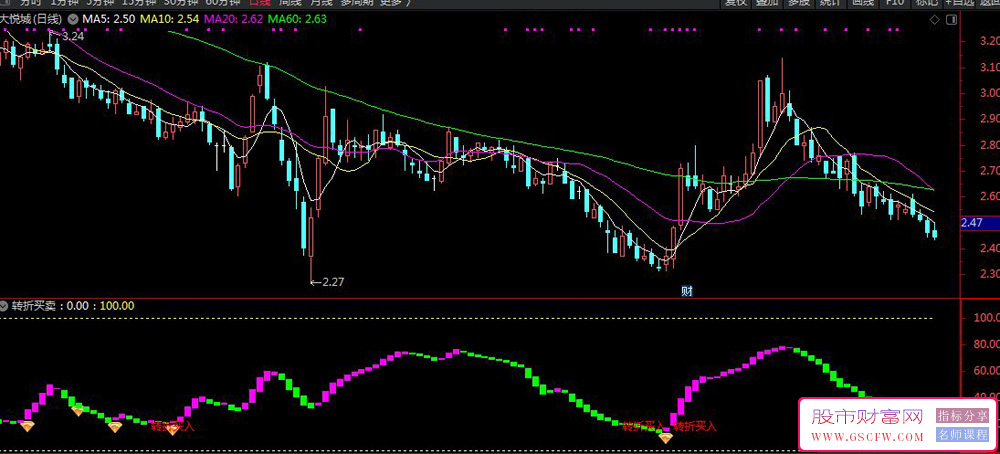1000x454 pixels.
Task: Click the 2.27 low price label
Action: coord(334,281)
